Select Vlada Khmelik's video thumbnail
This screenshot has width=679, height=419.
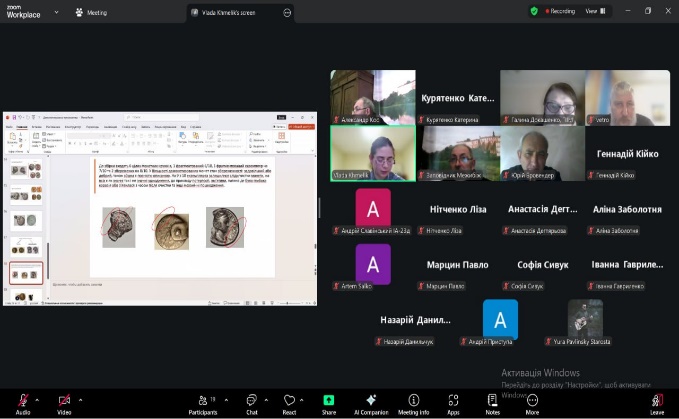[x=372, y=153]
